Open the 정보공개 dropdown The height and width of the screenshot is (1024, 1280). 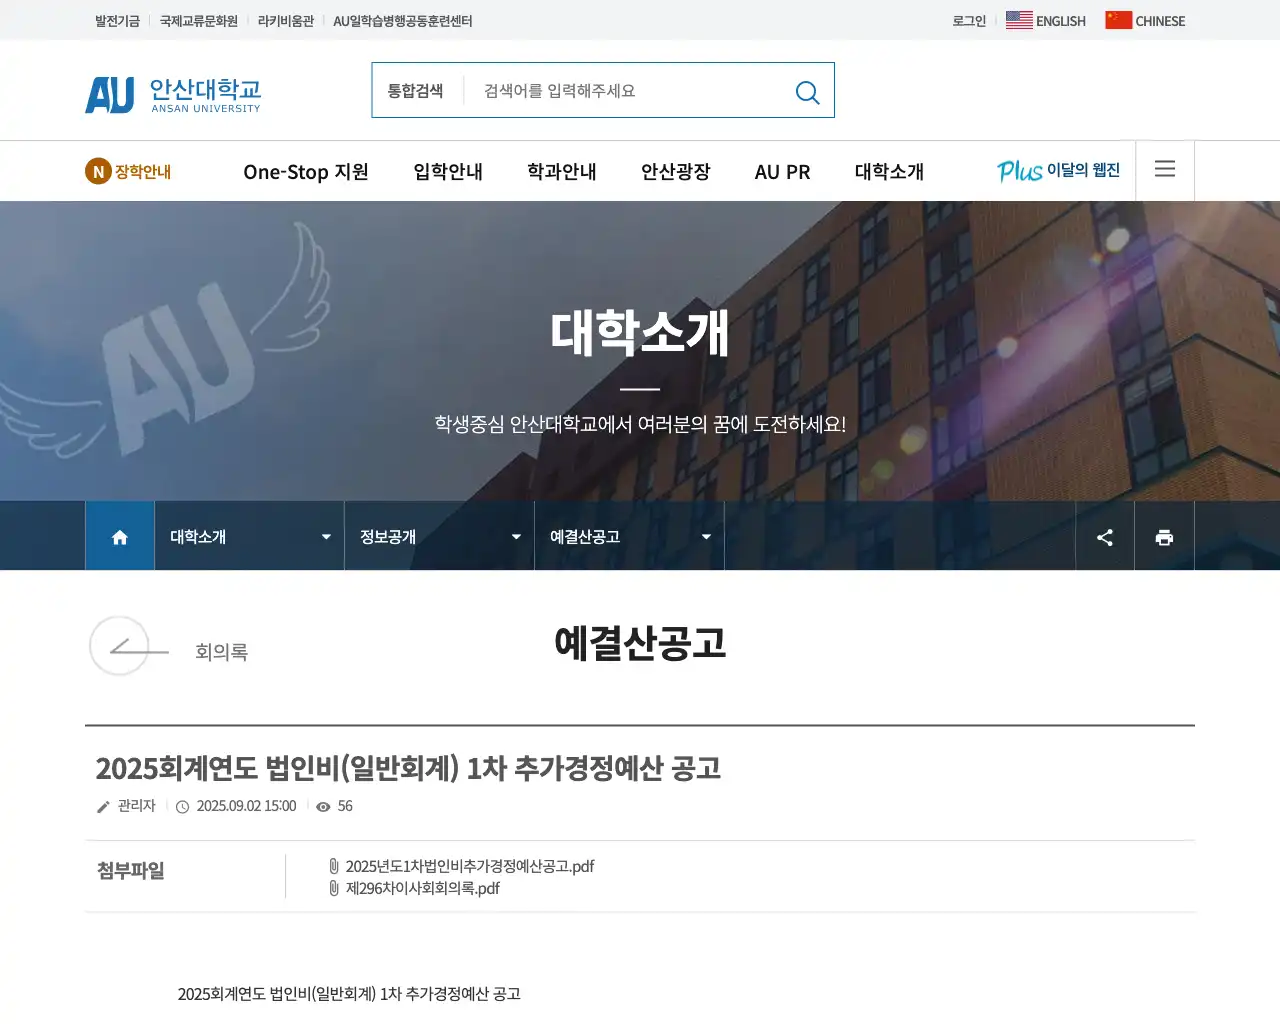(515, 536)
